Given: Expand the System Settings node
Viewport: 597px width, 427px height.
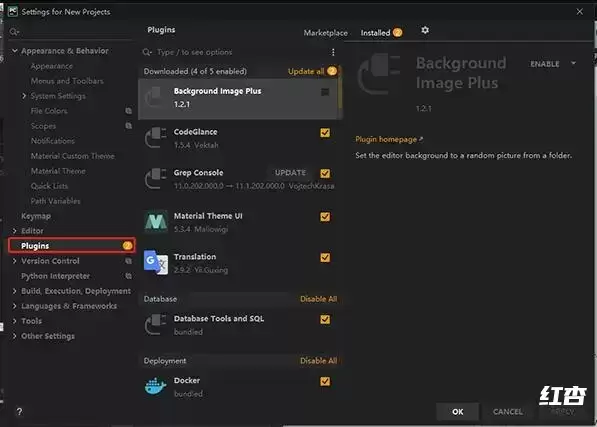Looking at the screenshot, I should point(24,96).
